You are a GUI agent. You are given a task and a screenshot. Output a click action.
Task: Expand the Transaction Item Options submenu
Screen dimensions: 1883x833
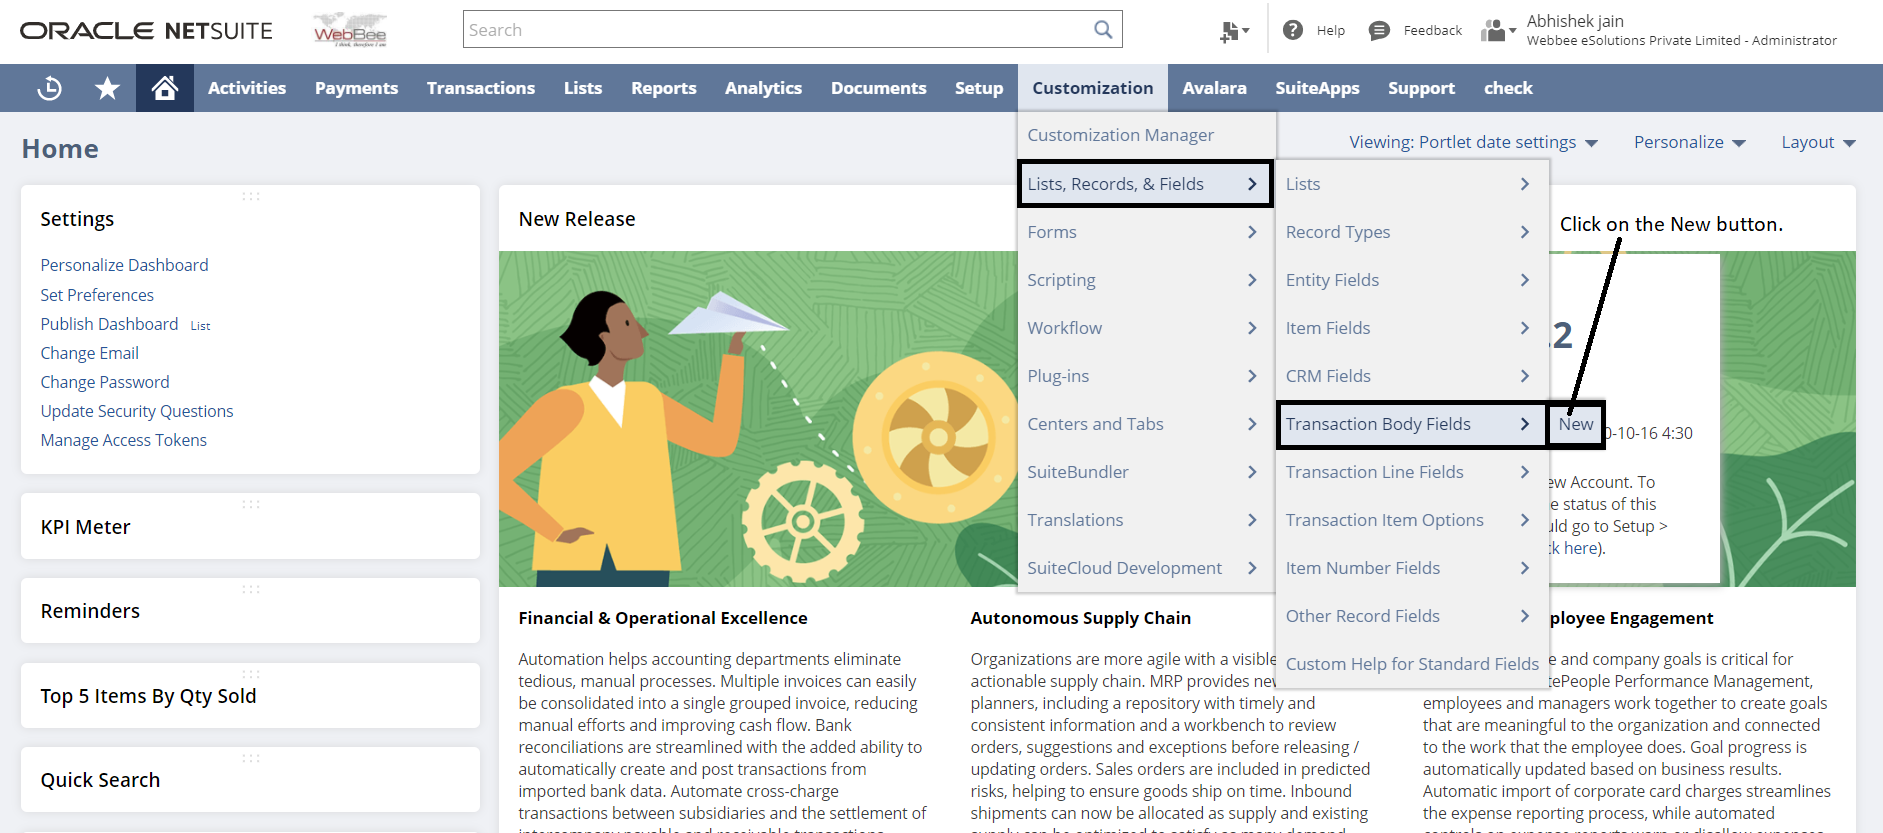[x=1412, y=520]
